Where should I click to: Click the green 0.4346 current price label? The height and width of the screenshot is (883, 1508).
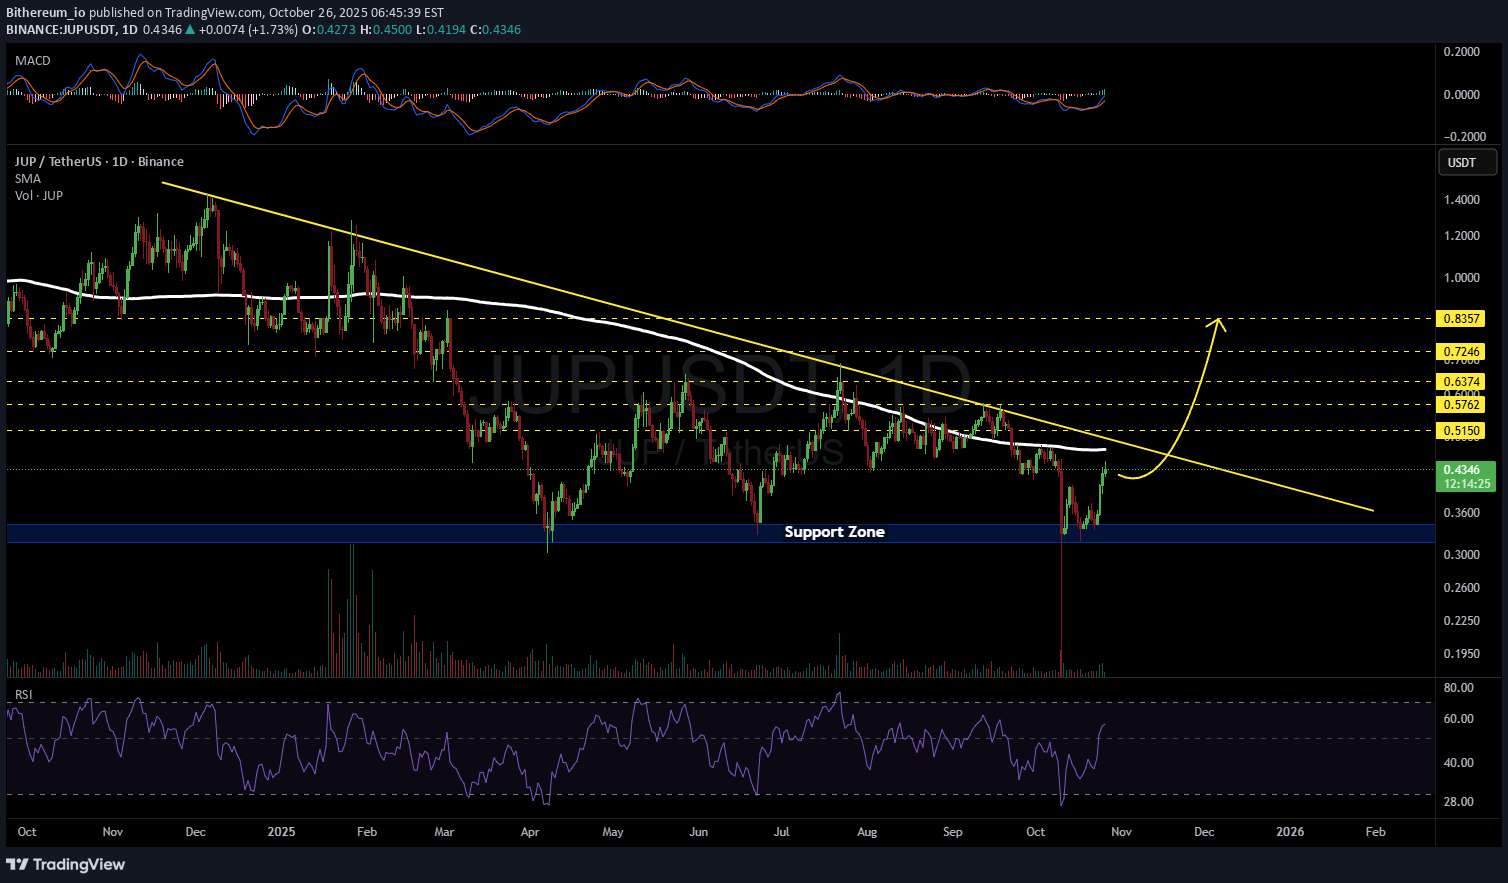(1464, 469)
